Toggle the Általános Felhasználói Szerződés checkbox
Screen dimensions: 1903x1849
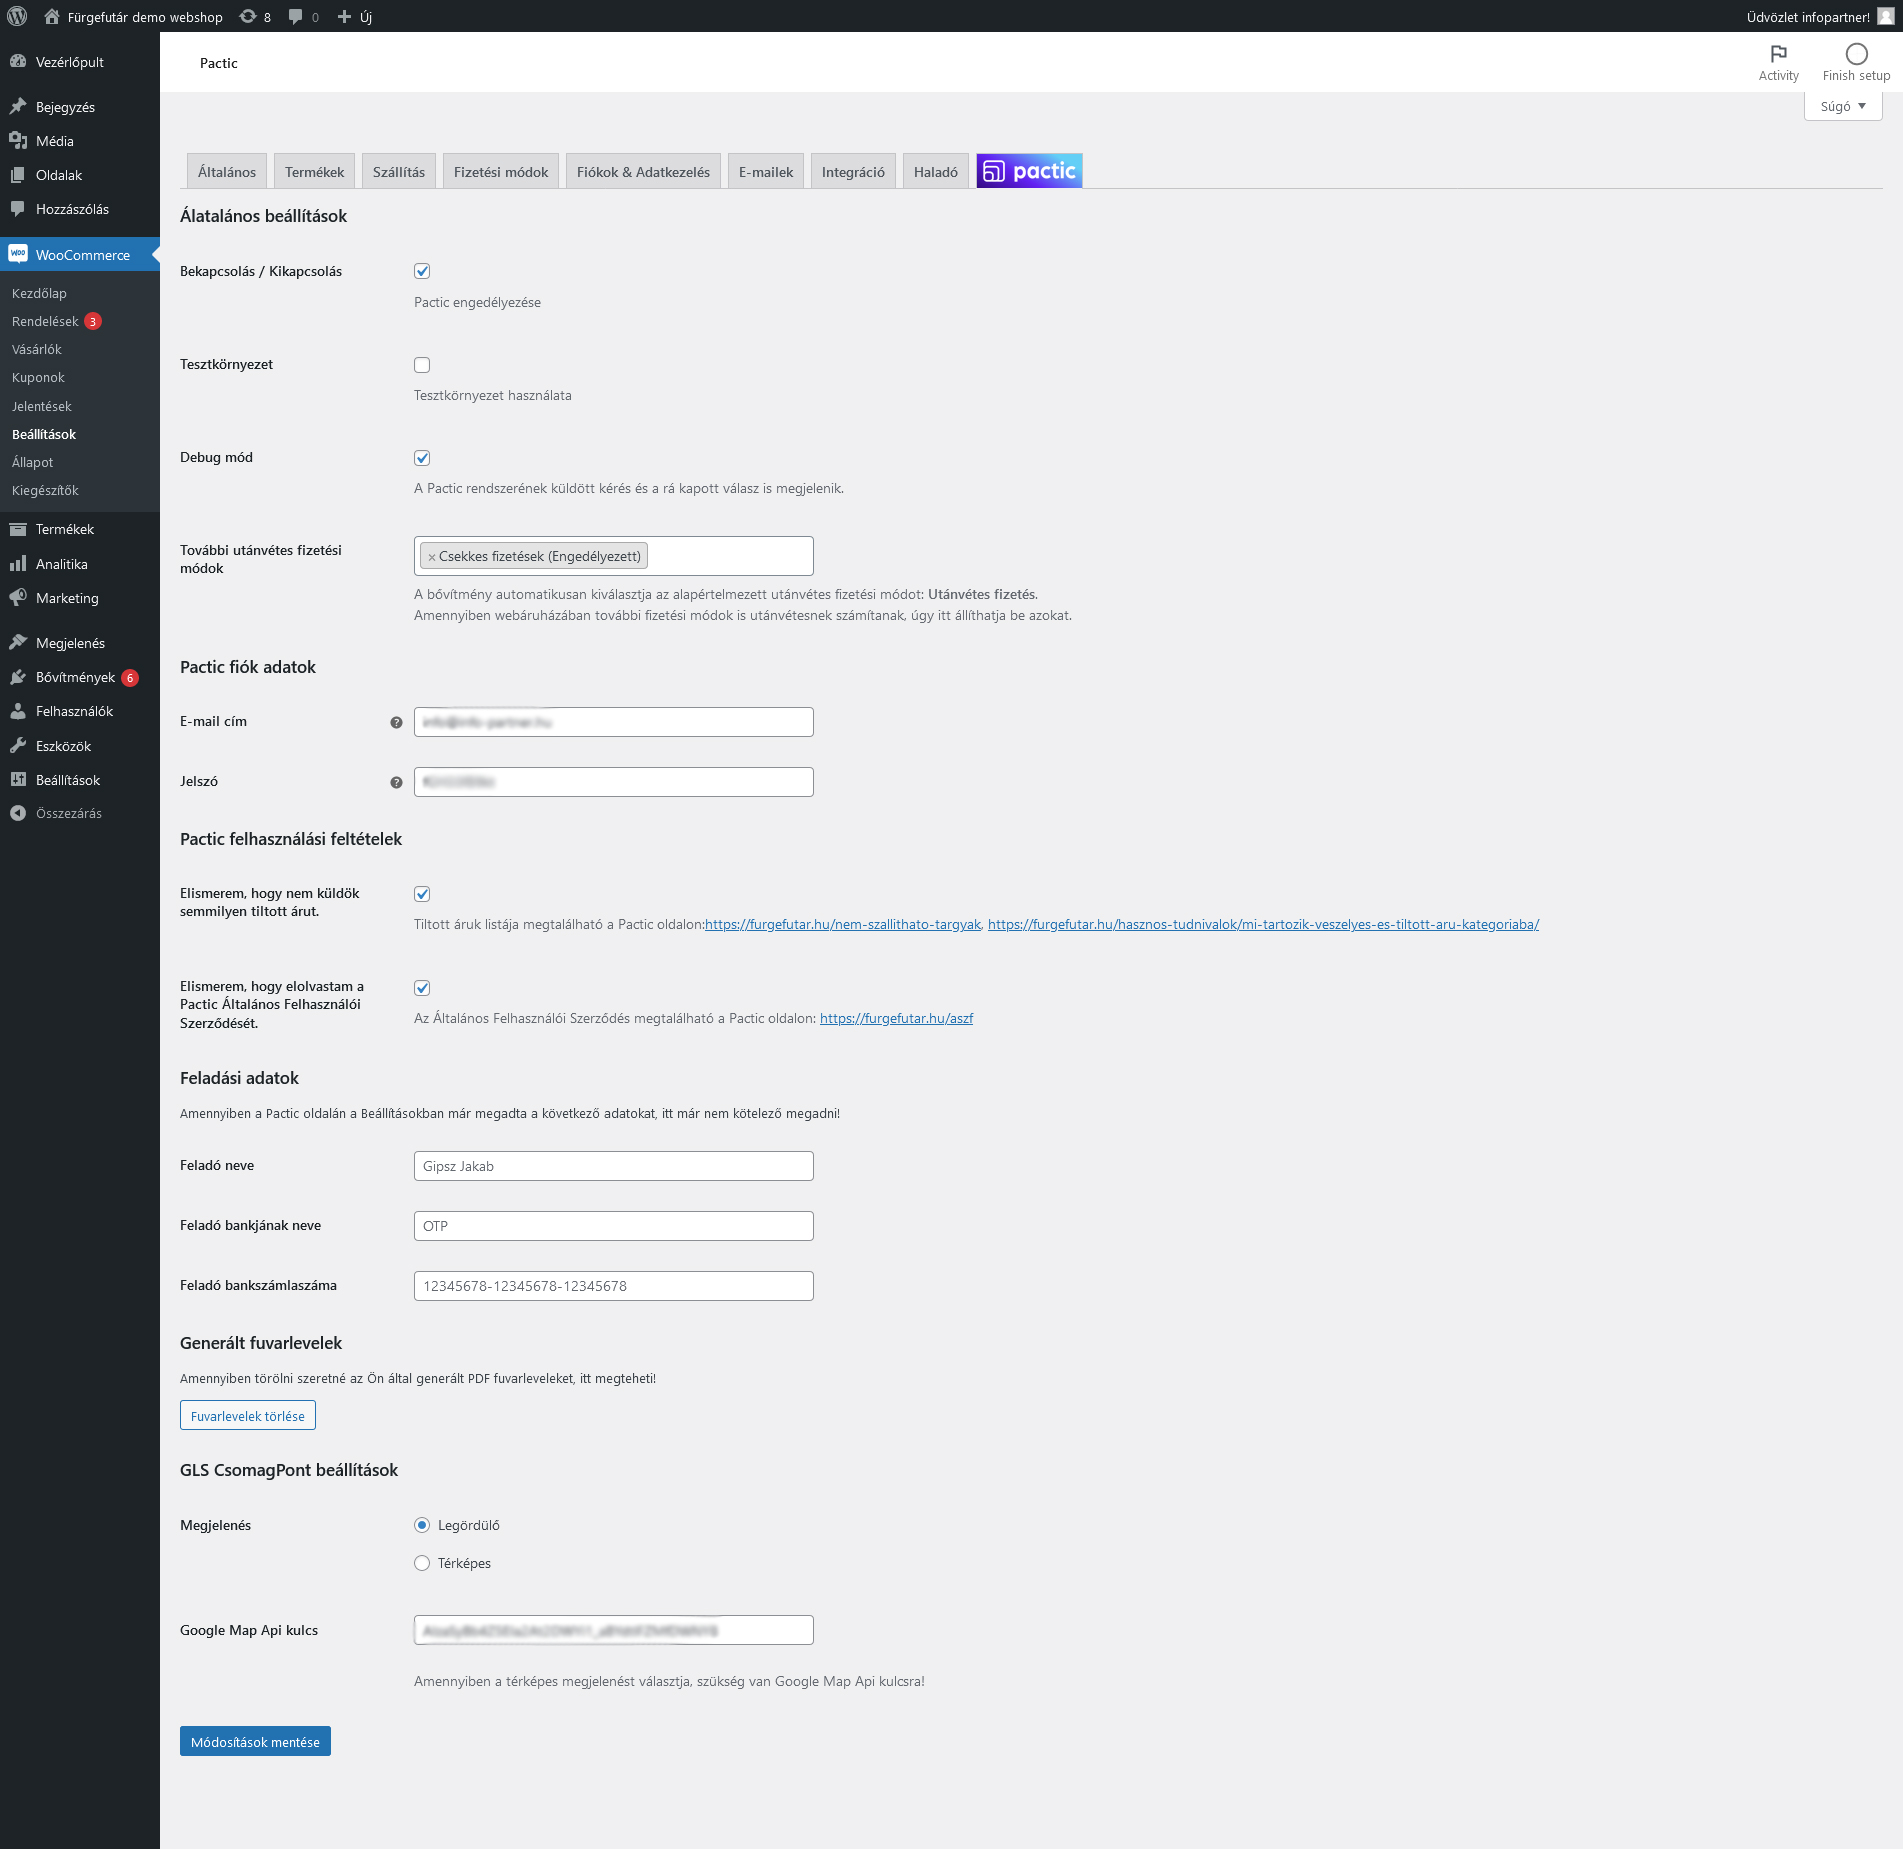pos(422,988)
